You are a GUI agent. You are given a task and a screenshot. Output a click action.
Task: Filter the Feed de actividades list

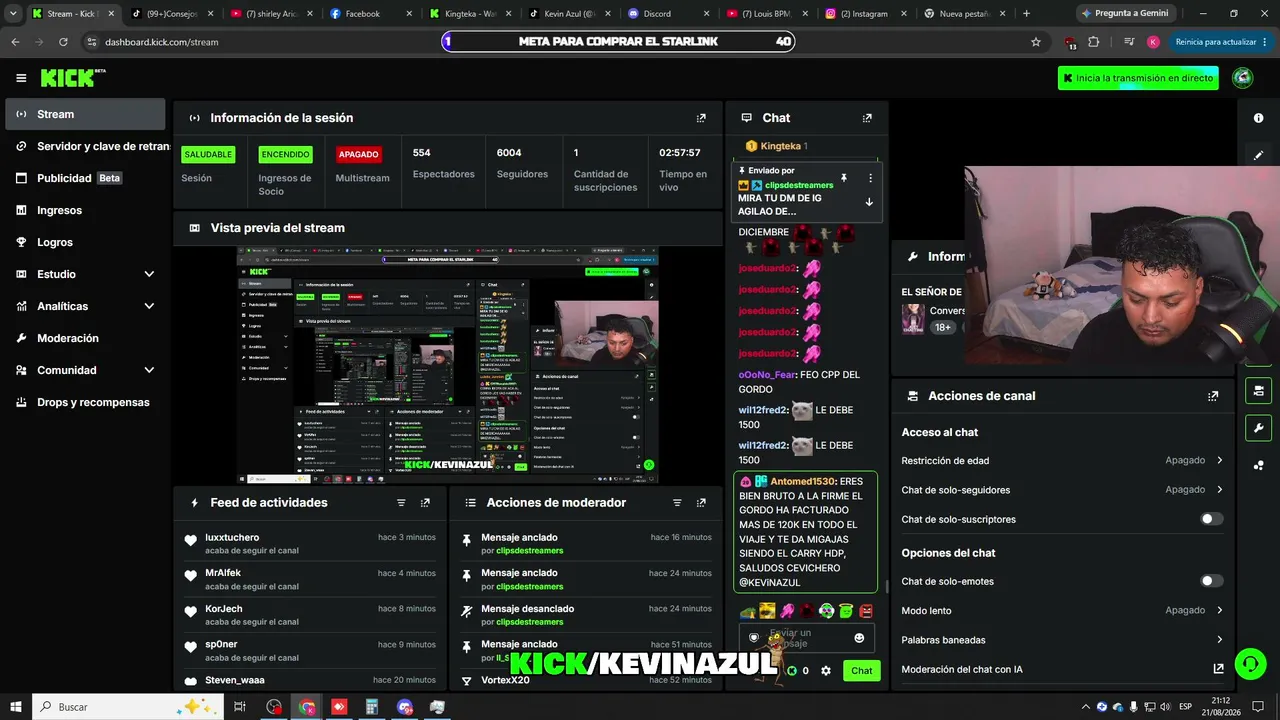pos(401,503)
